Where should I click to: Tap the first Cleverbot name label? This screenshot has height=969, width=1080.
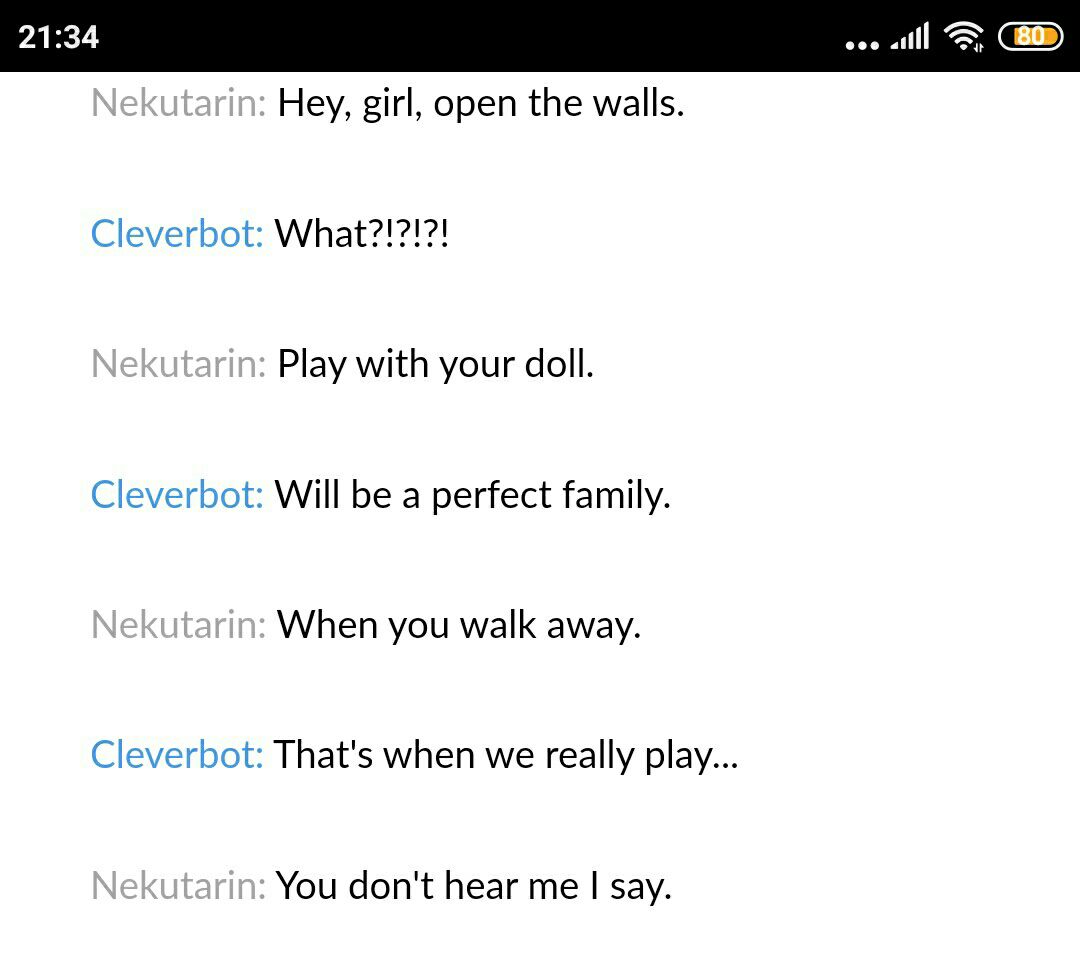pos(177,233)
